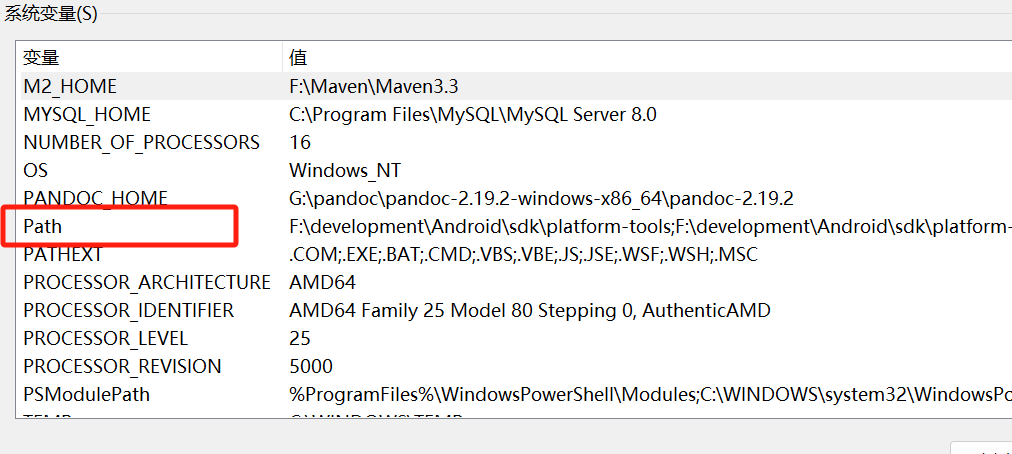This screenshot has width=1012, height=454.
Task: Click the AMD64 Family 25 identifier value
Action: coord(530,311)
